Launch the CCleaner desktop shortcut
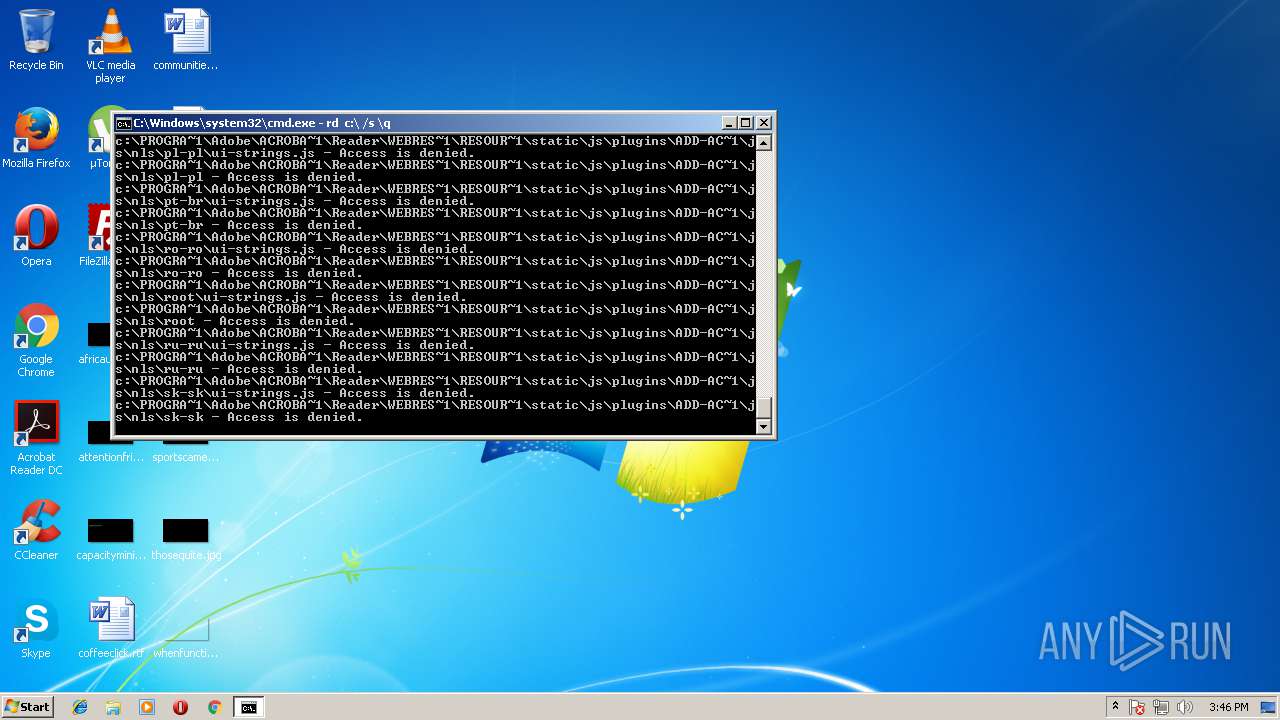1280x720 pixels. tap(36, 530)
